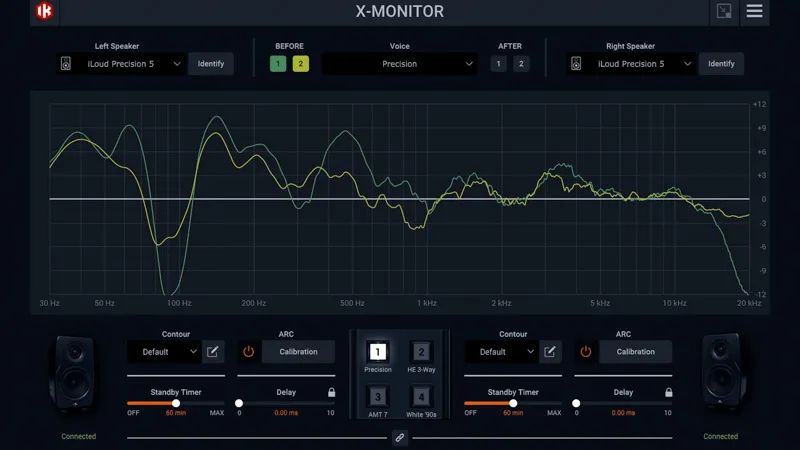The image size is (800, 450).
Task: Click the right Delay slider handle
Action: (x=576, y=403)
